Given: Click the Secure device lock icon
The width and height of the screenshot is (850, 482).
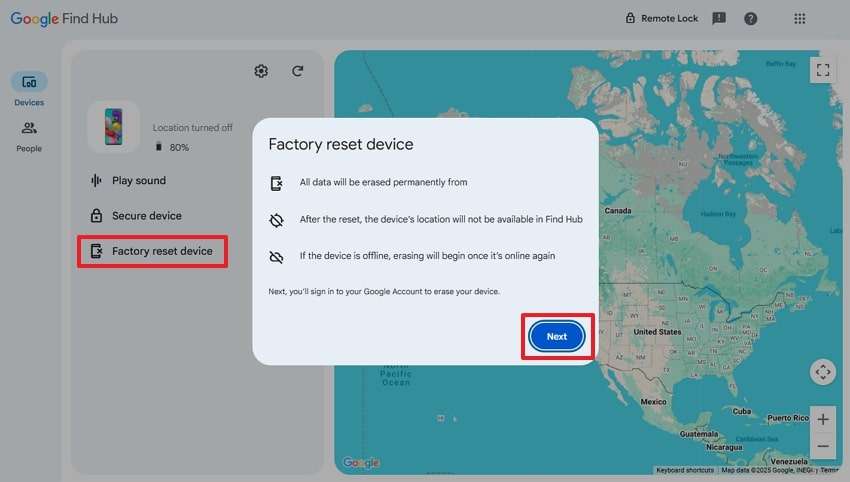Looking at the screenshot, I should coord(96,216).
